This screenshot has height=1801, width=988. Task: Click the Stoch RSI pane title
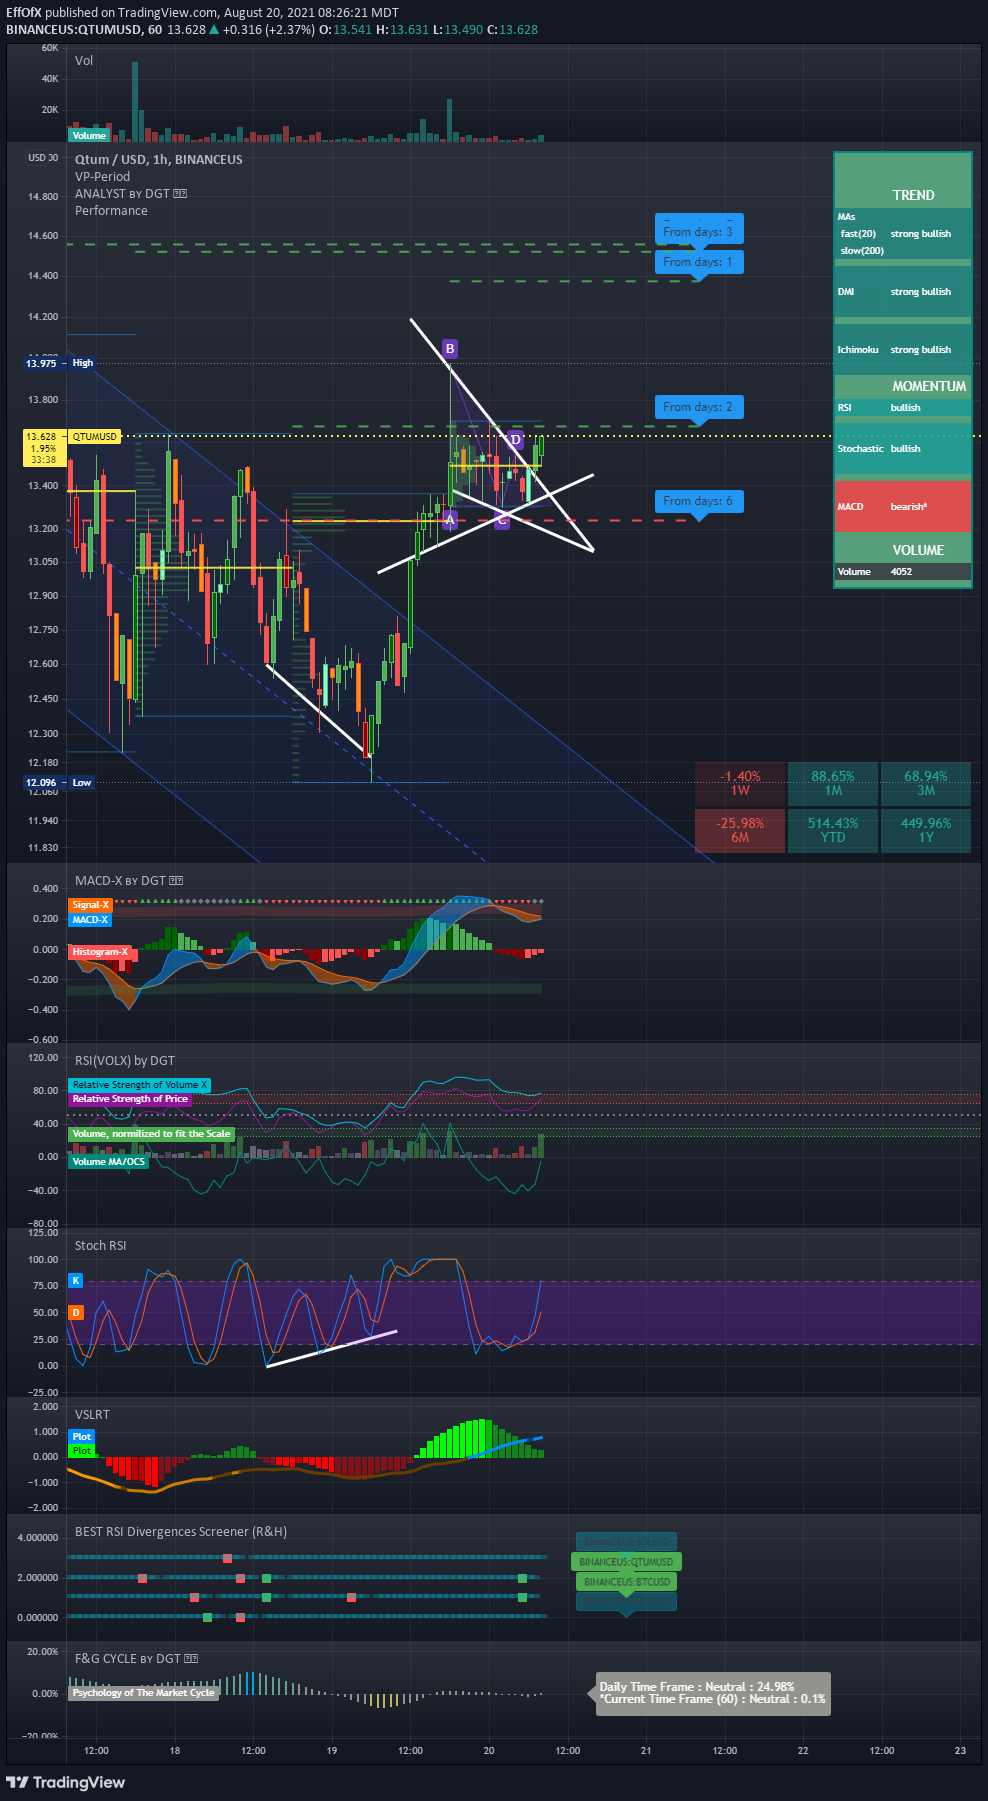coord(100,1245)
